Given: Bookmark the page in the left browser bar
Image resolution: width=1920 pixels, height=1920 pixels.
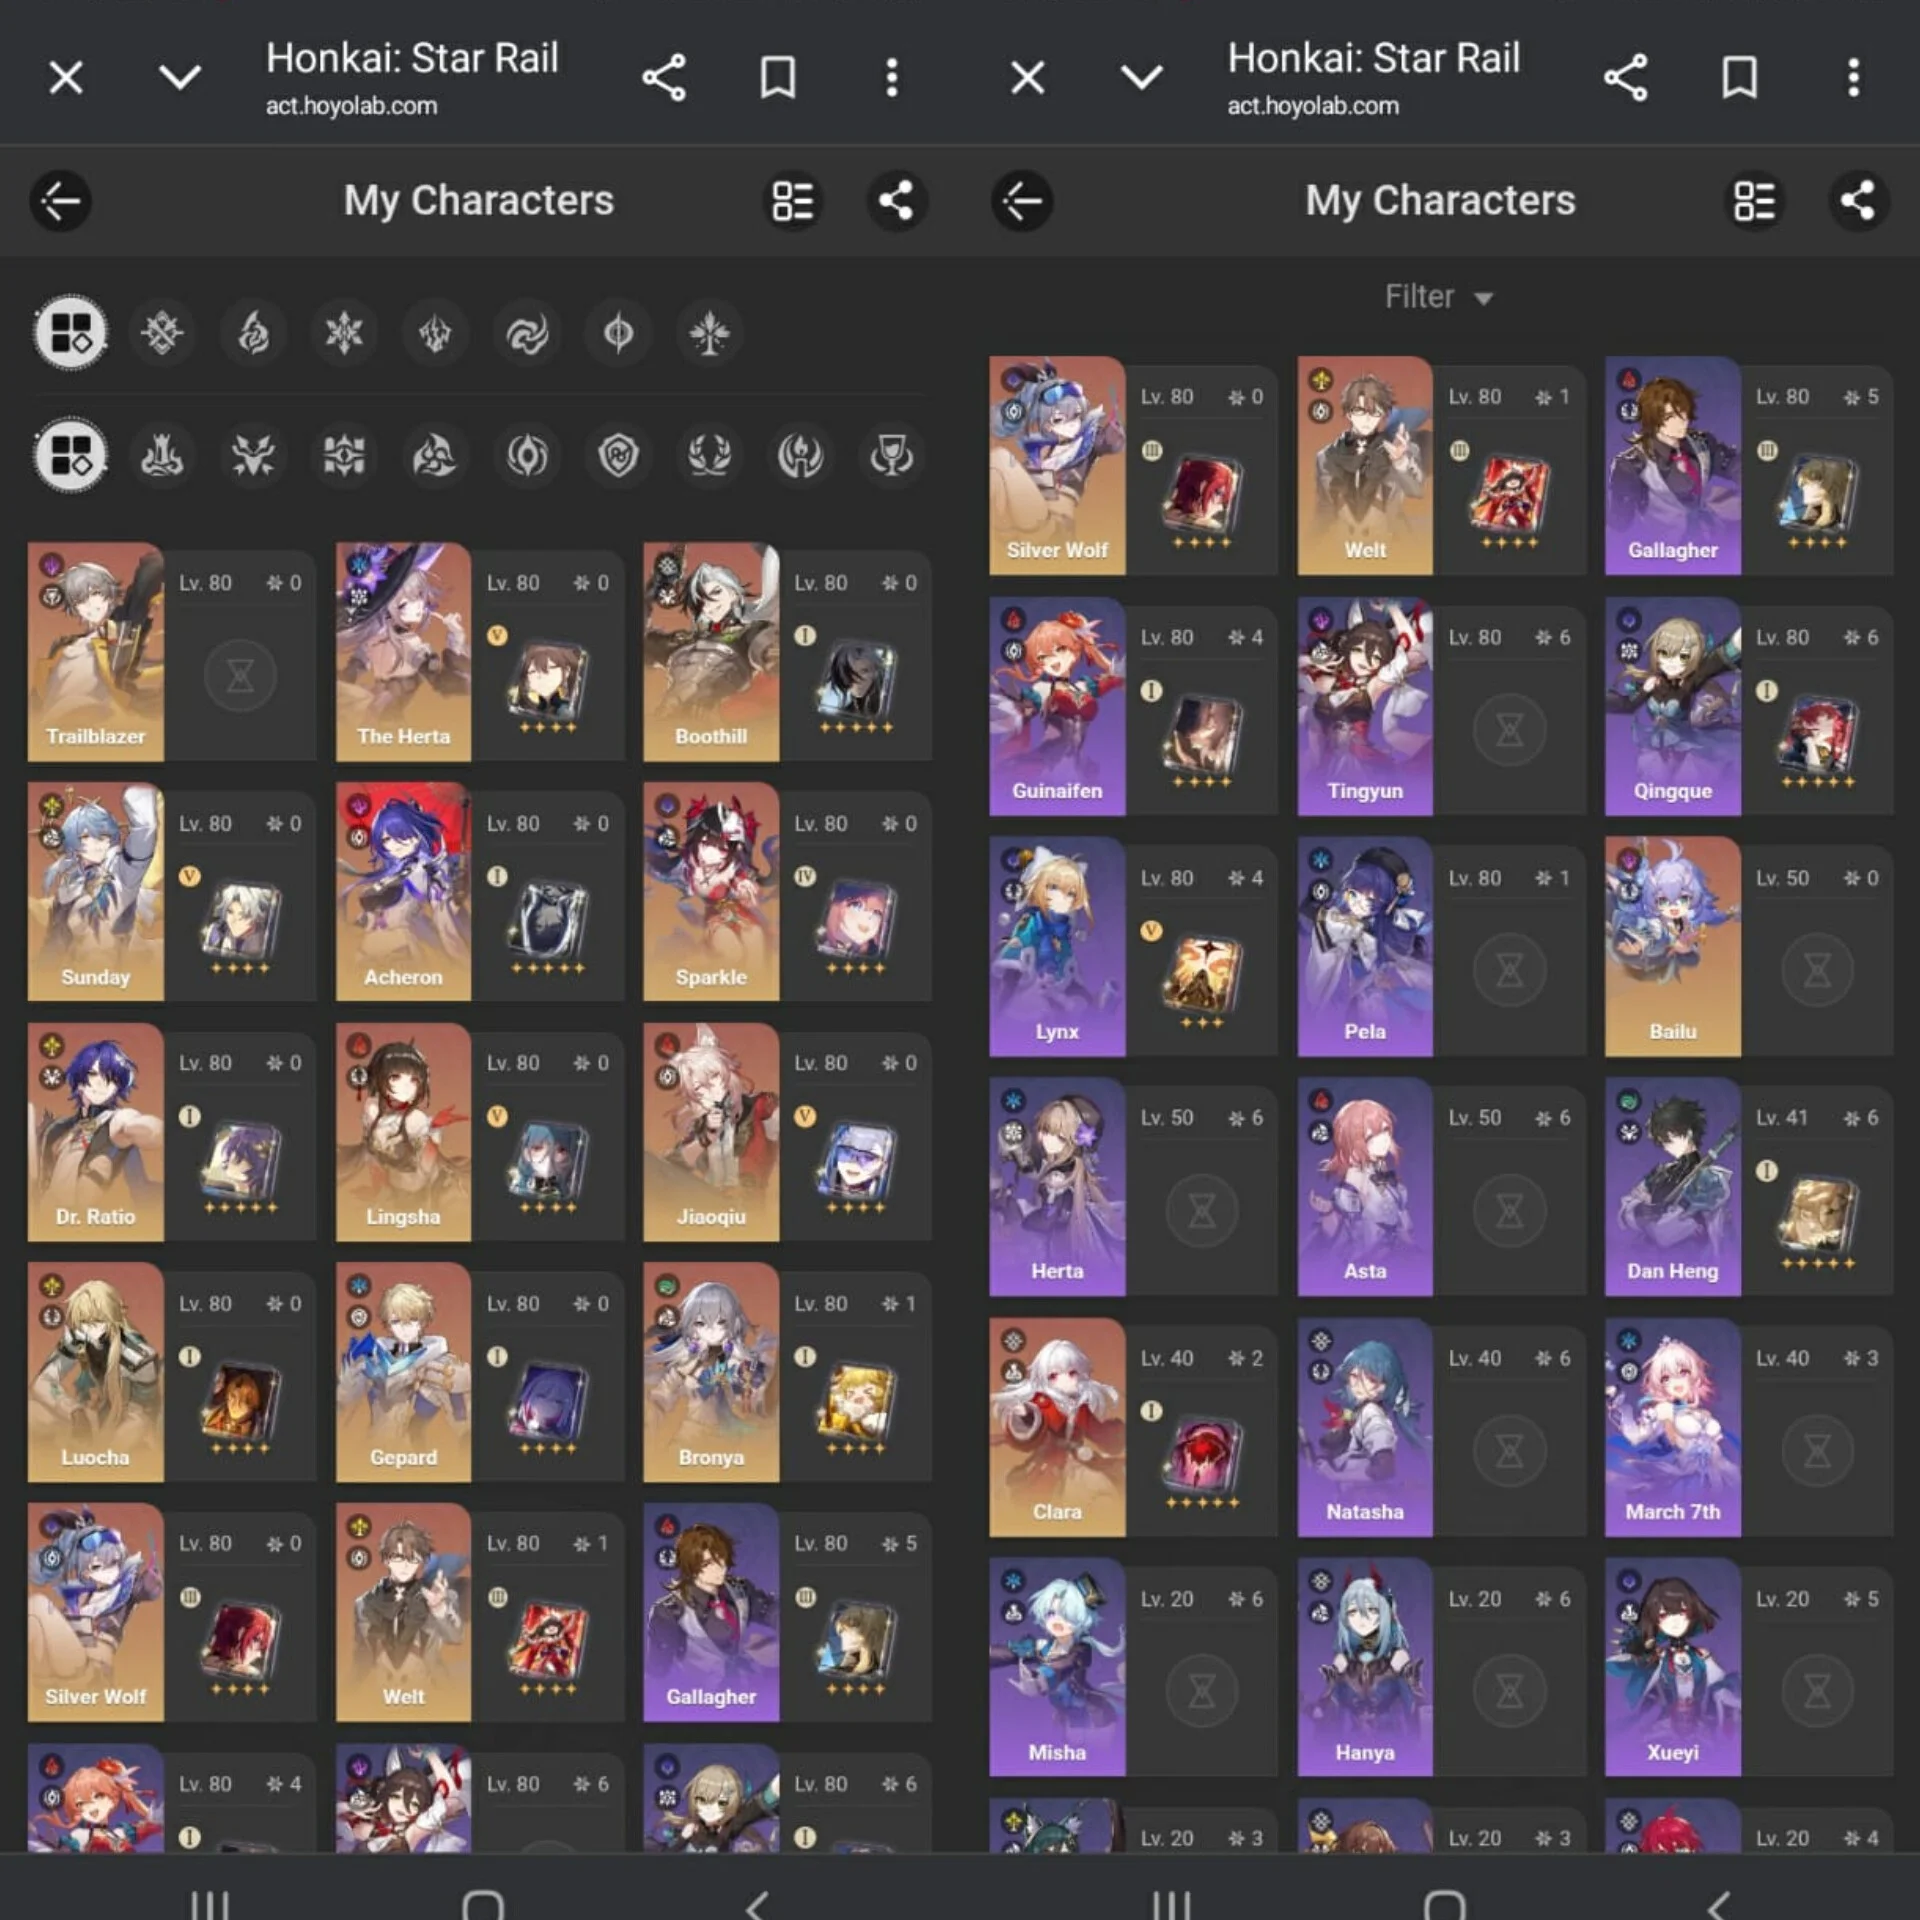Looking at the screenshot, I should [778, 77].
